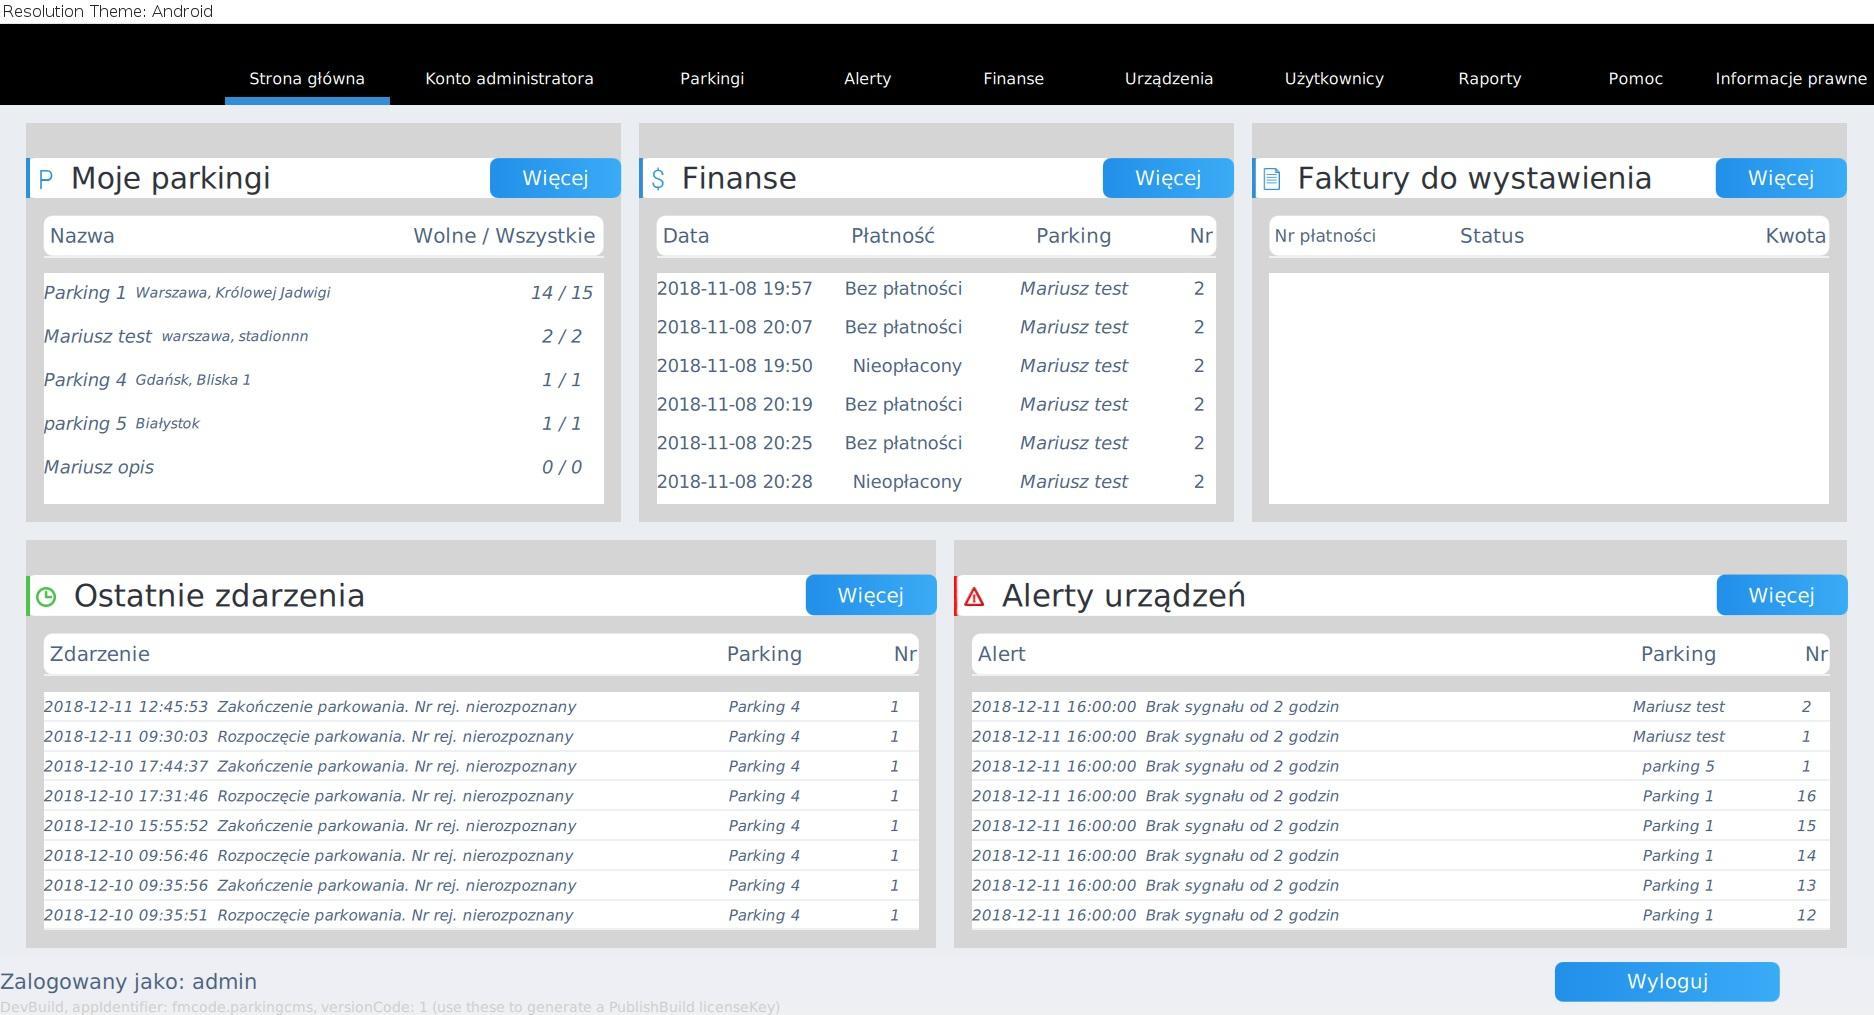Viewport: 1874px width, 1015px height.
Task: Click the Wyloguj button
Action: 1667,982
